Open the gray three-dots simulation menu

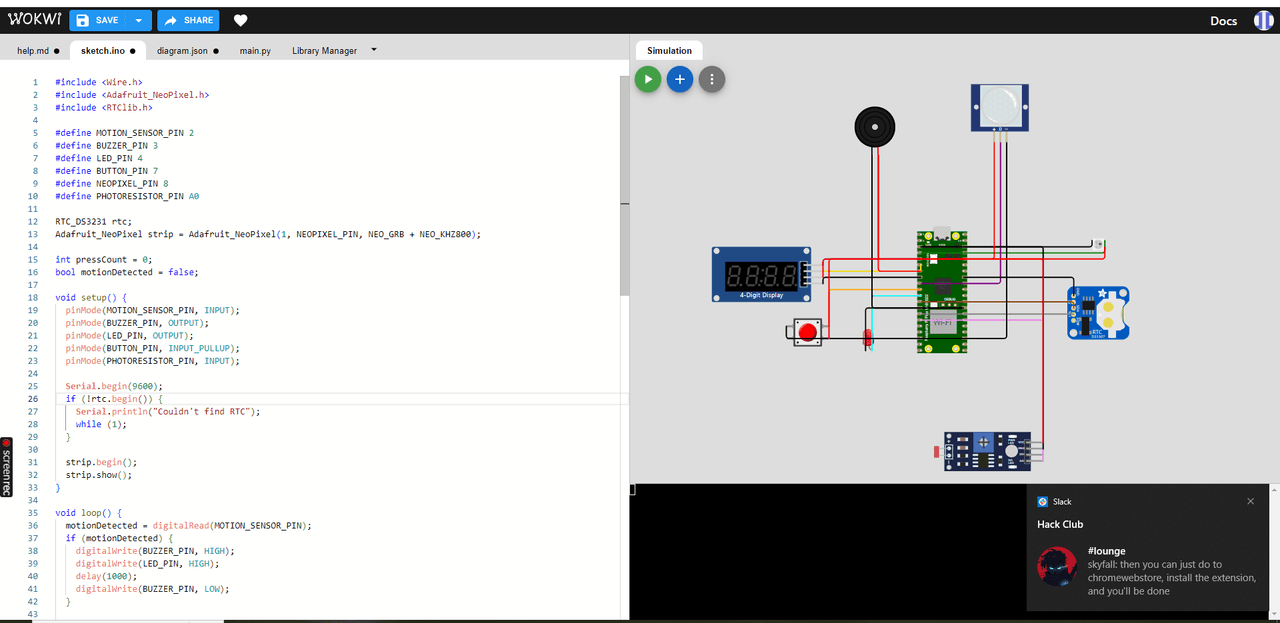pos(711,79)
